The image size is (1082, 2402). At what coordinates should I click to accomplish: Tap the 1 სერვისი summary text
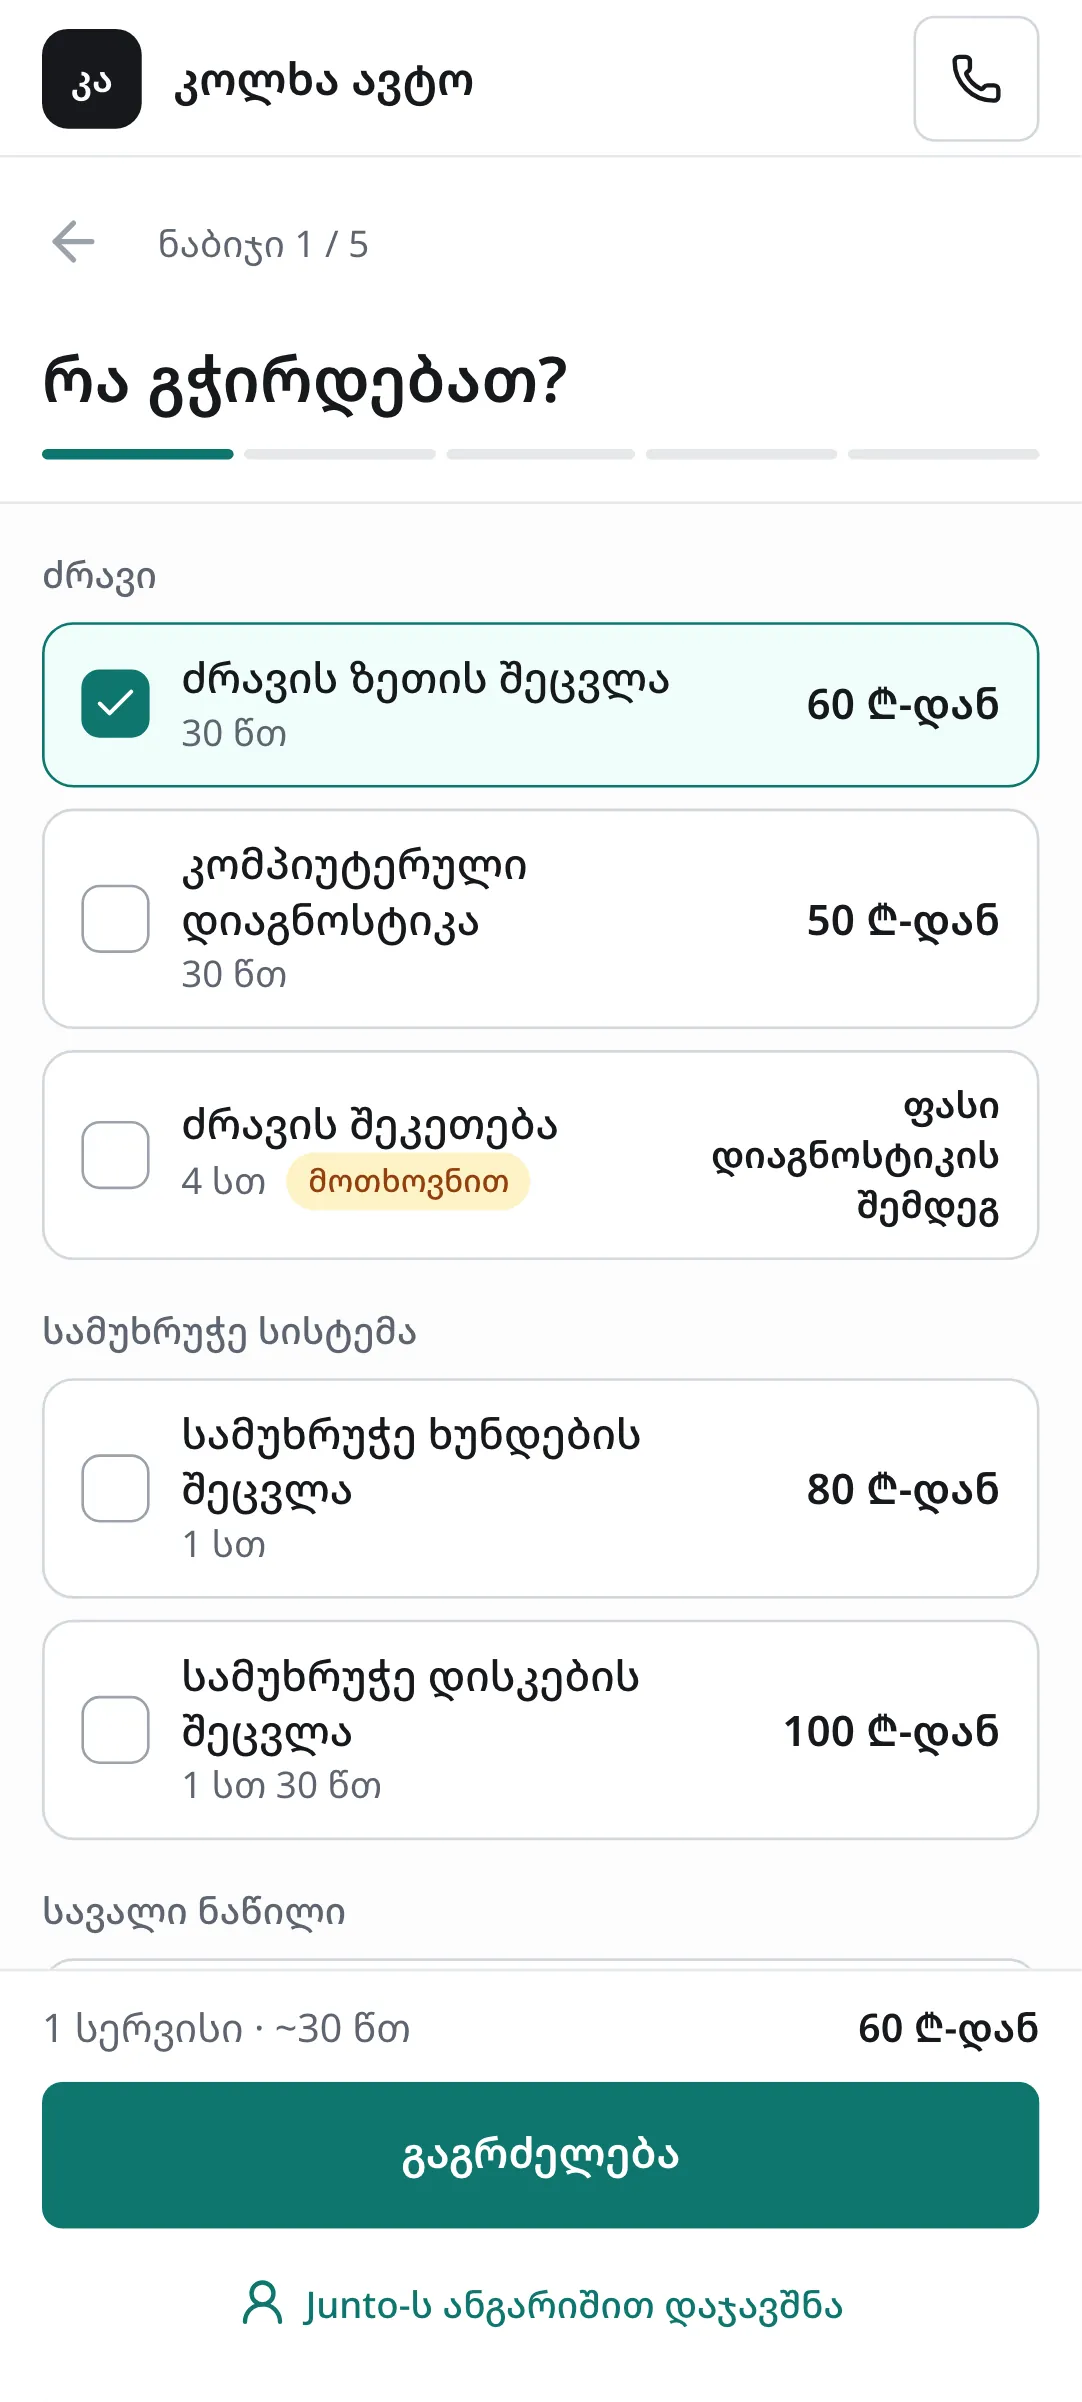144,2029
